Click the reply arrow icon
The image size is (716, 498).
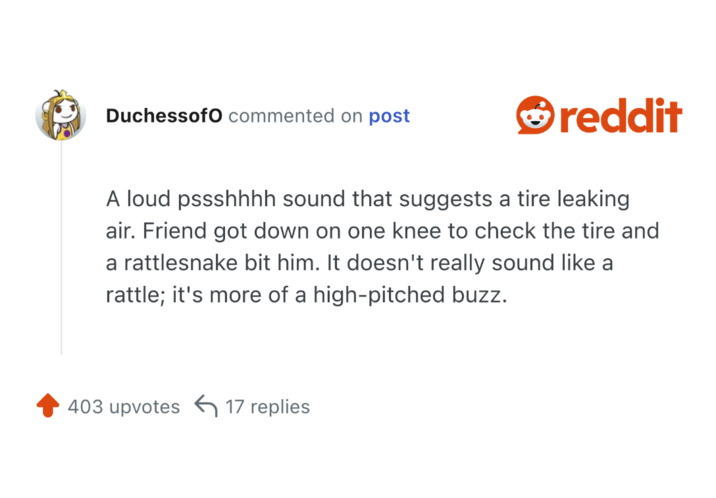(x=206, y=406)
